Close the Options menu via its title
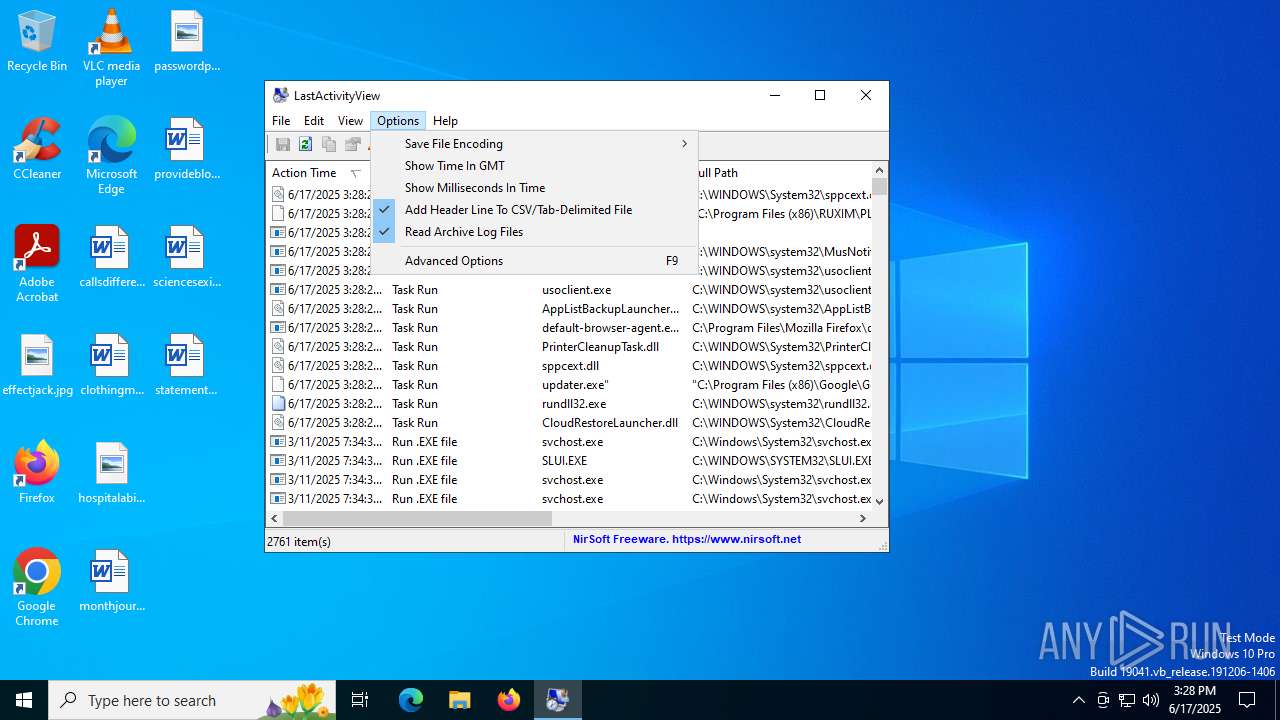Image resolution: width=1280 pixels, height=720 pixels. point(398,121)
